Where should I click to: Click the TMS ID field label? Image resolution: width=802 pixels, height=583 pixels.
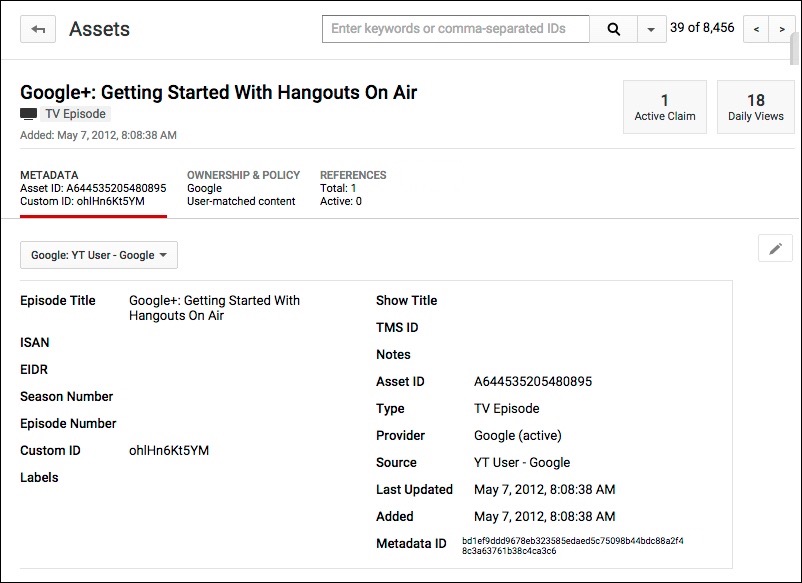[x=397, y=328]
